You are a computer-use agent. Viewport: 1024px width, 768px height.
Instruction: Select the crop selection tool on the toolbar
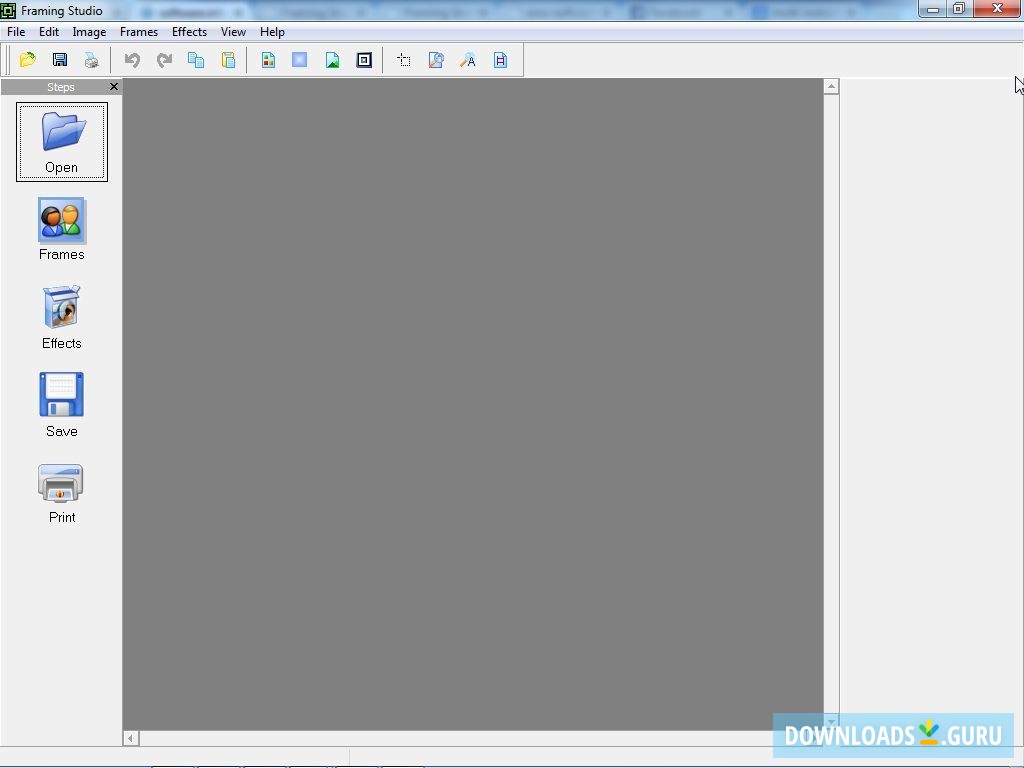click(x=404, y=59)
